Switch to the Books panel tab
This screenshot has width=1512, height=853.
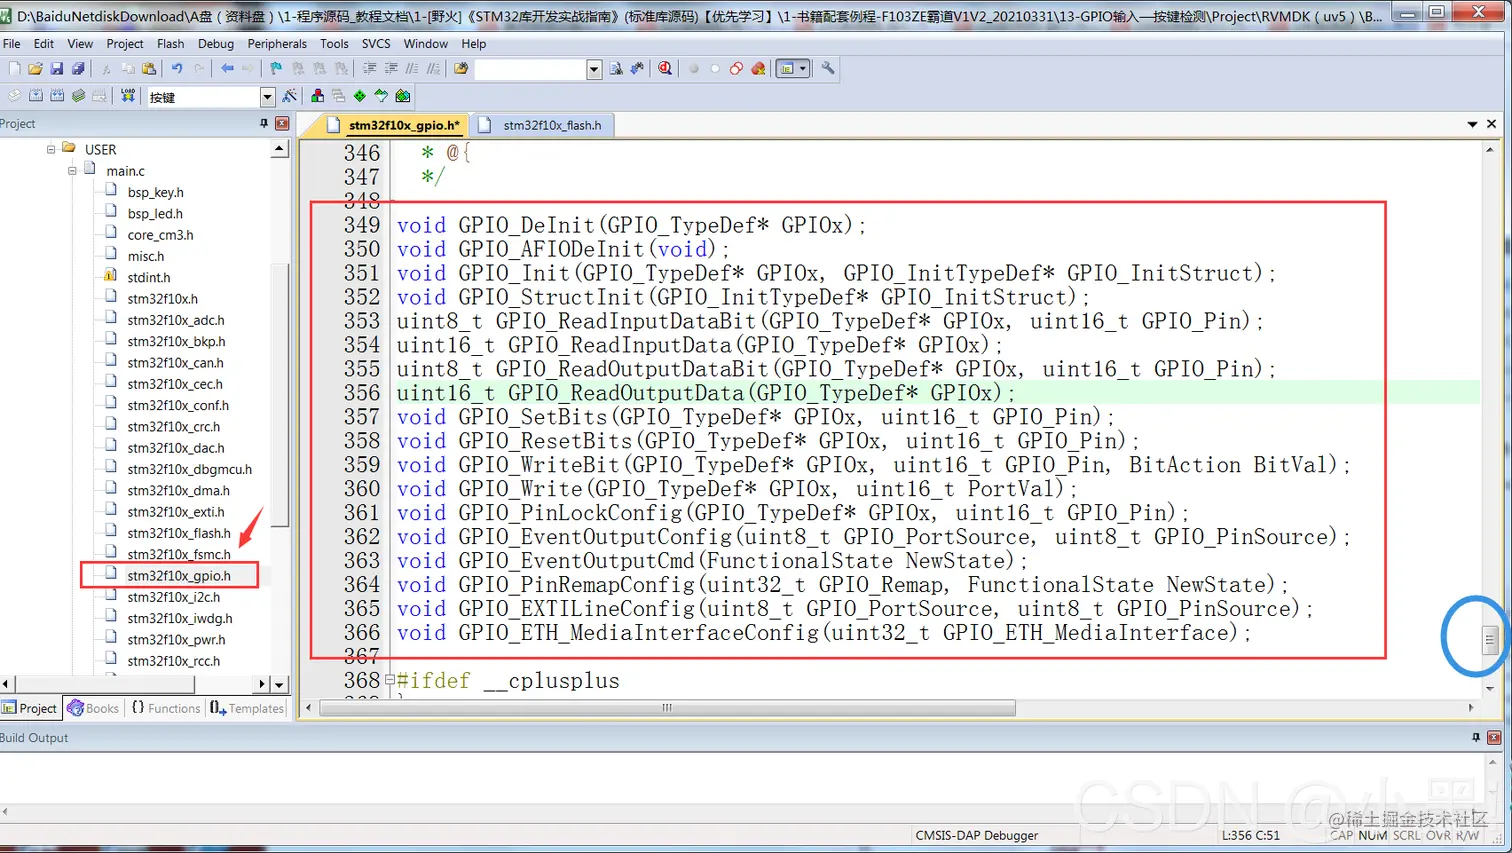pyautogui.click(x=93, y=708)
